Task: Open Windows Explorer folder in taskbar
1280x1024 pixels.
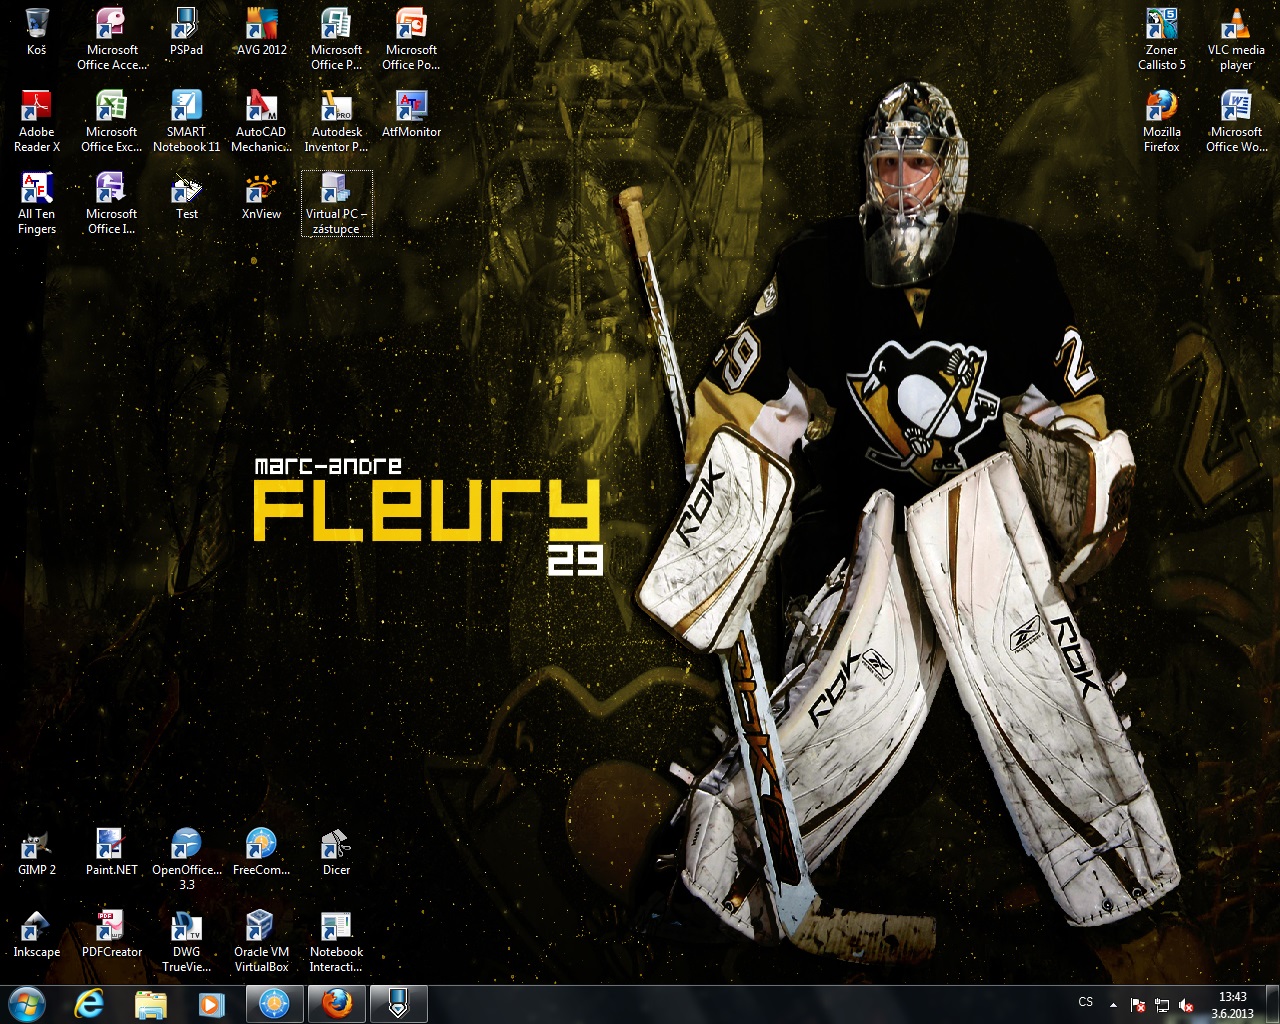Action: (151, 1004)
